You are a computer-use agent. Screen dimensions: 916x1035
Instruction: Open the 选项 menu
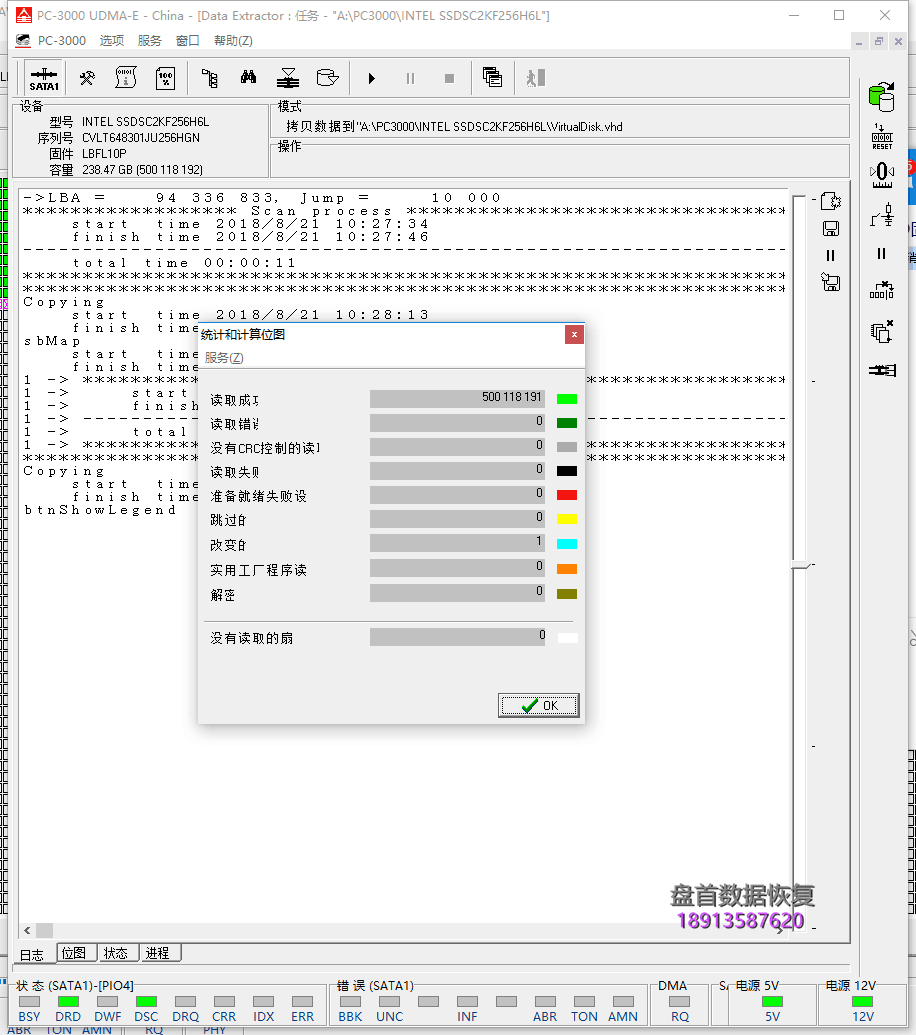tap(112, 41)
